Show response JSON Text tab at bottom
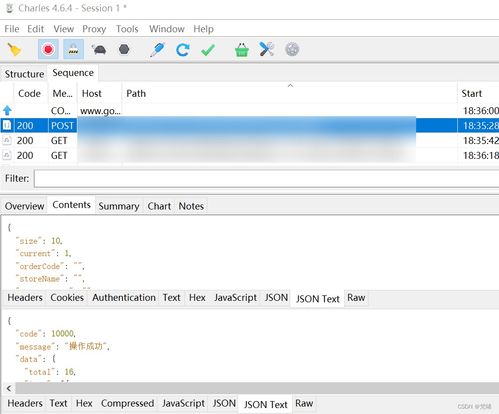The image size is (499, 414). point(265,404)
